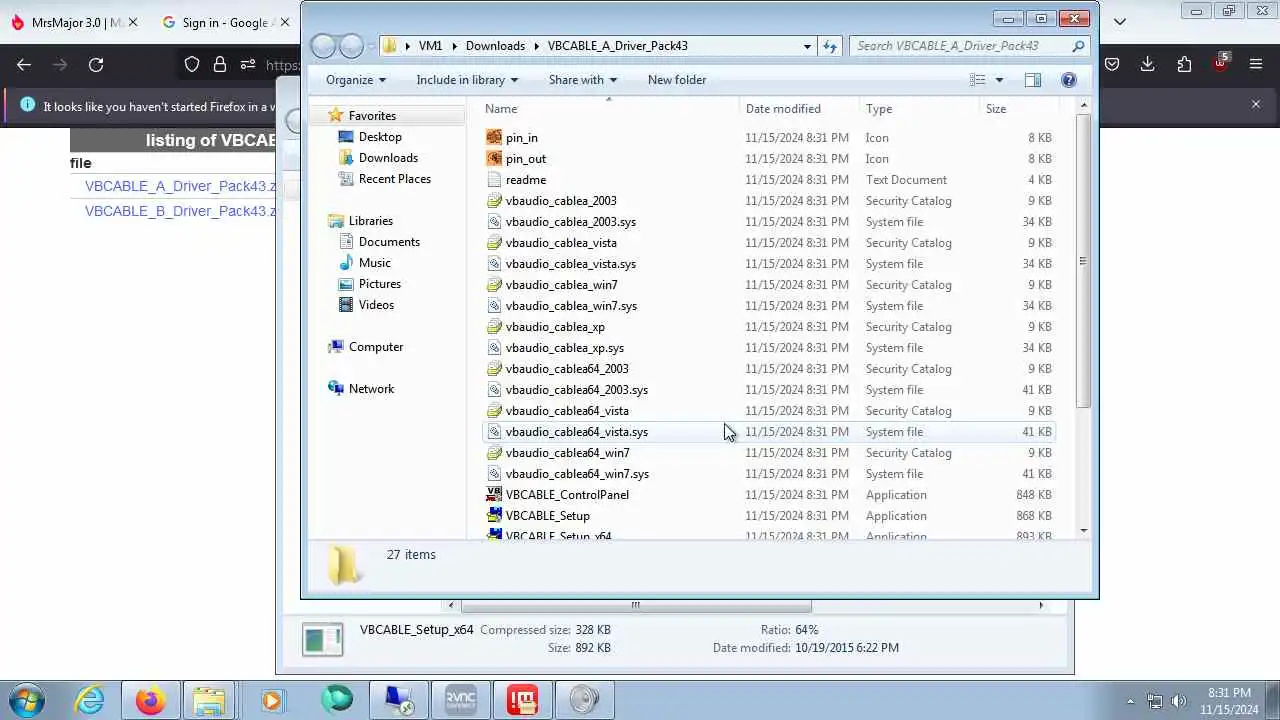Open the Music library in the navigation pane
The image size is (1280, 720).
(375, 263)
